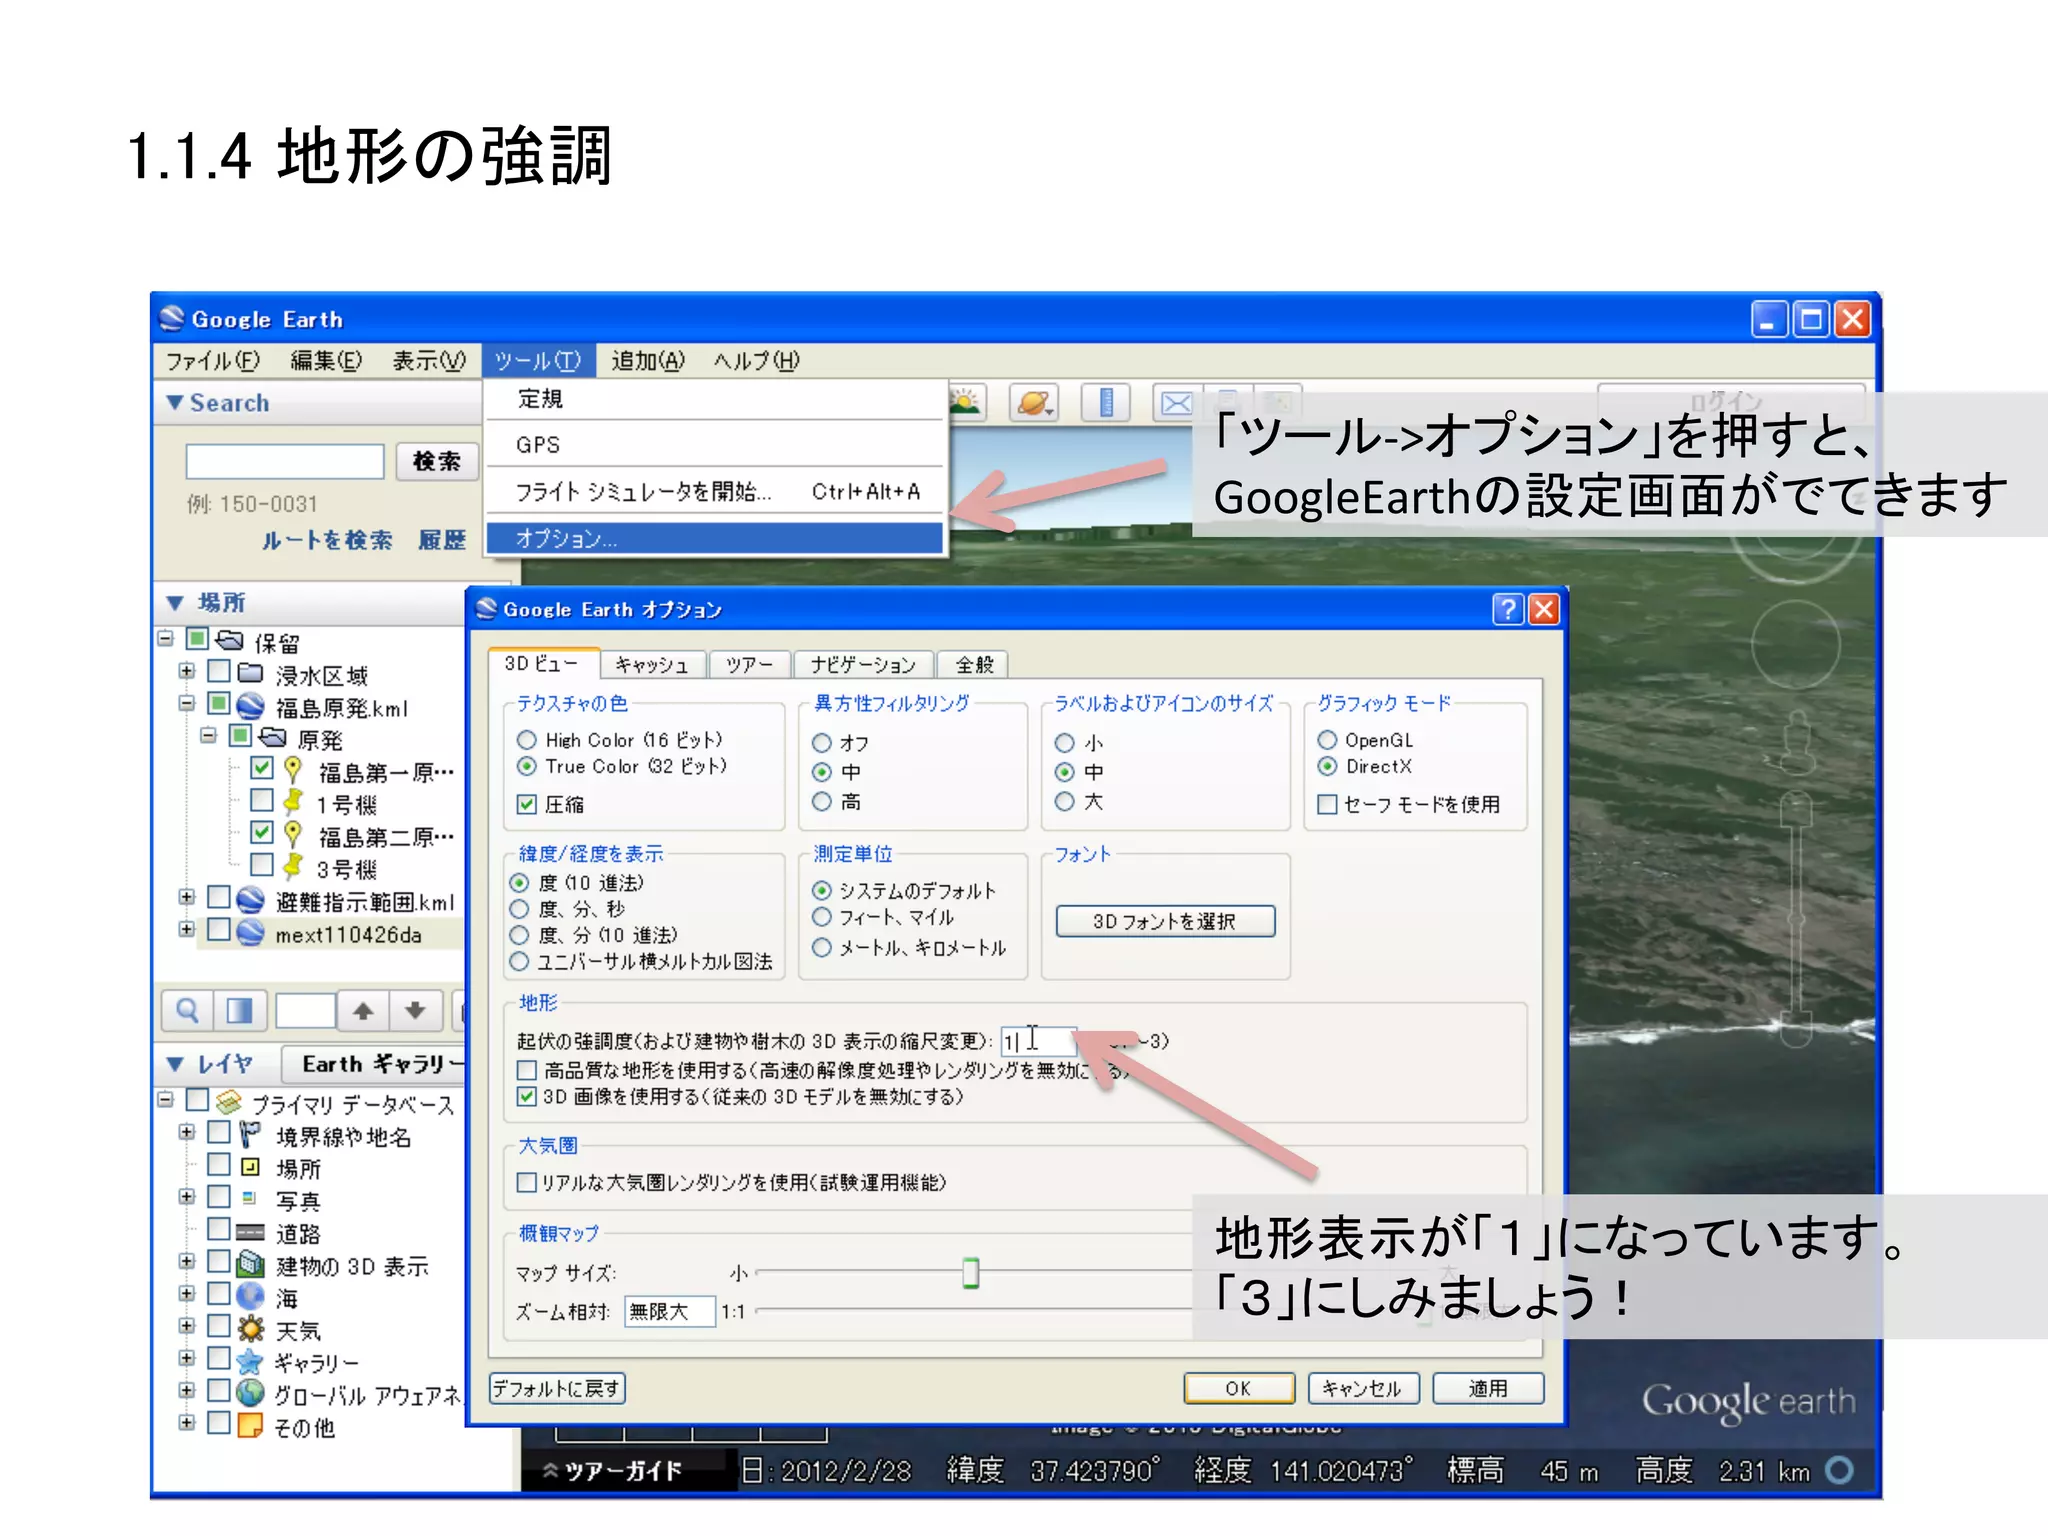This screenshot has height=1536, width=2048.
Task: Click the mext110426da globe icon
Action: click(250, 932)
